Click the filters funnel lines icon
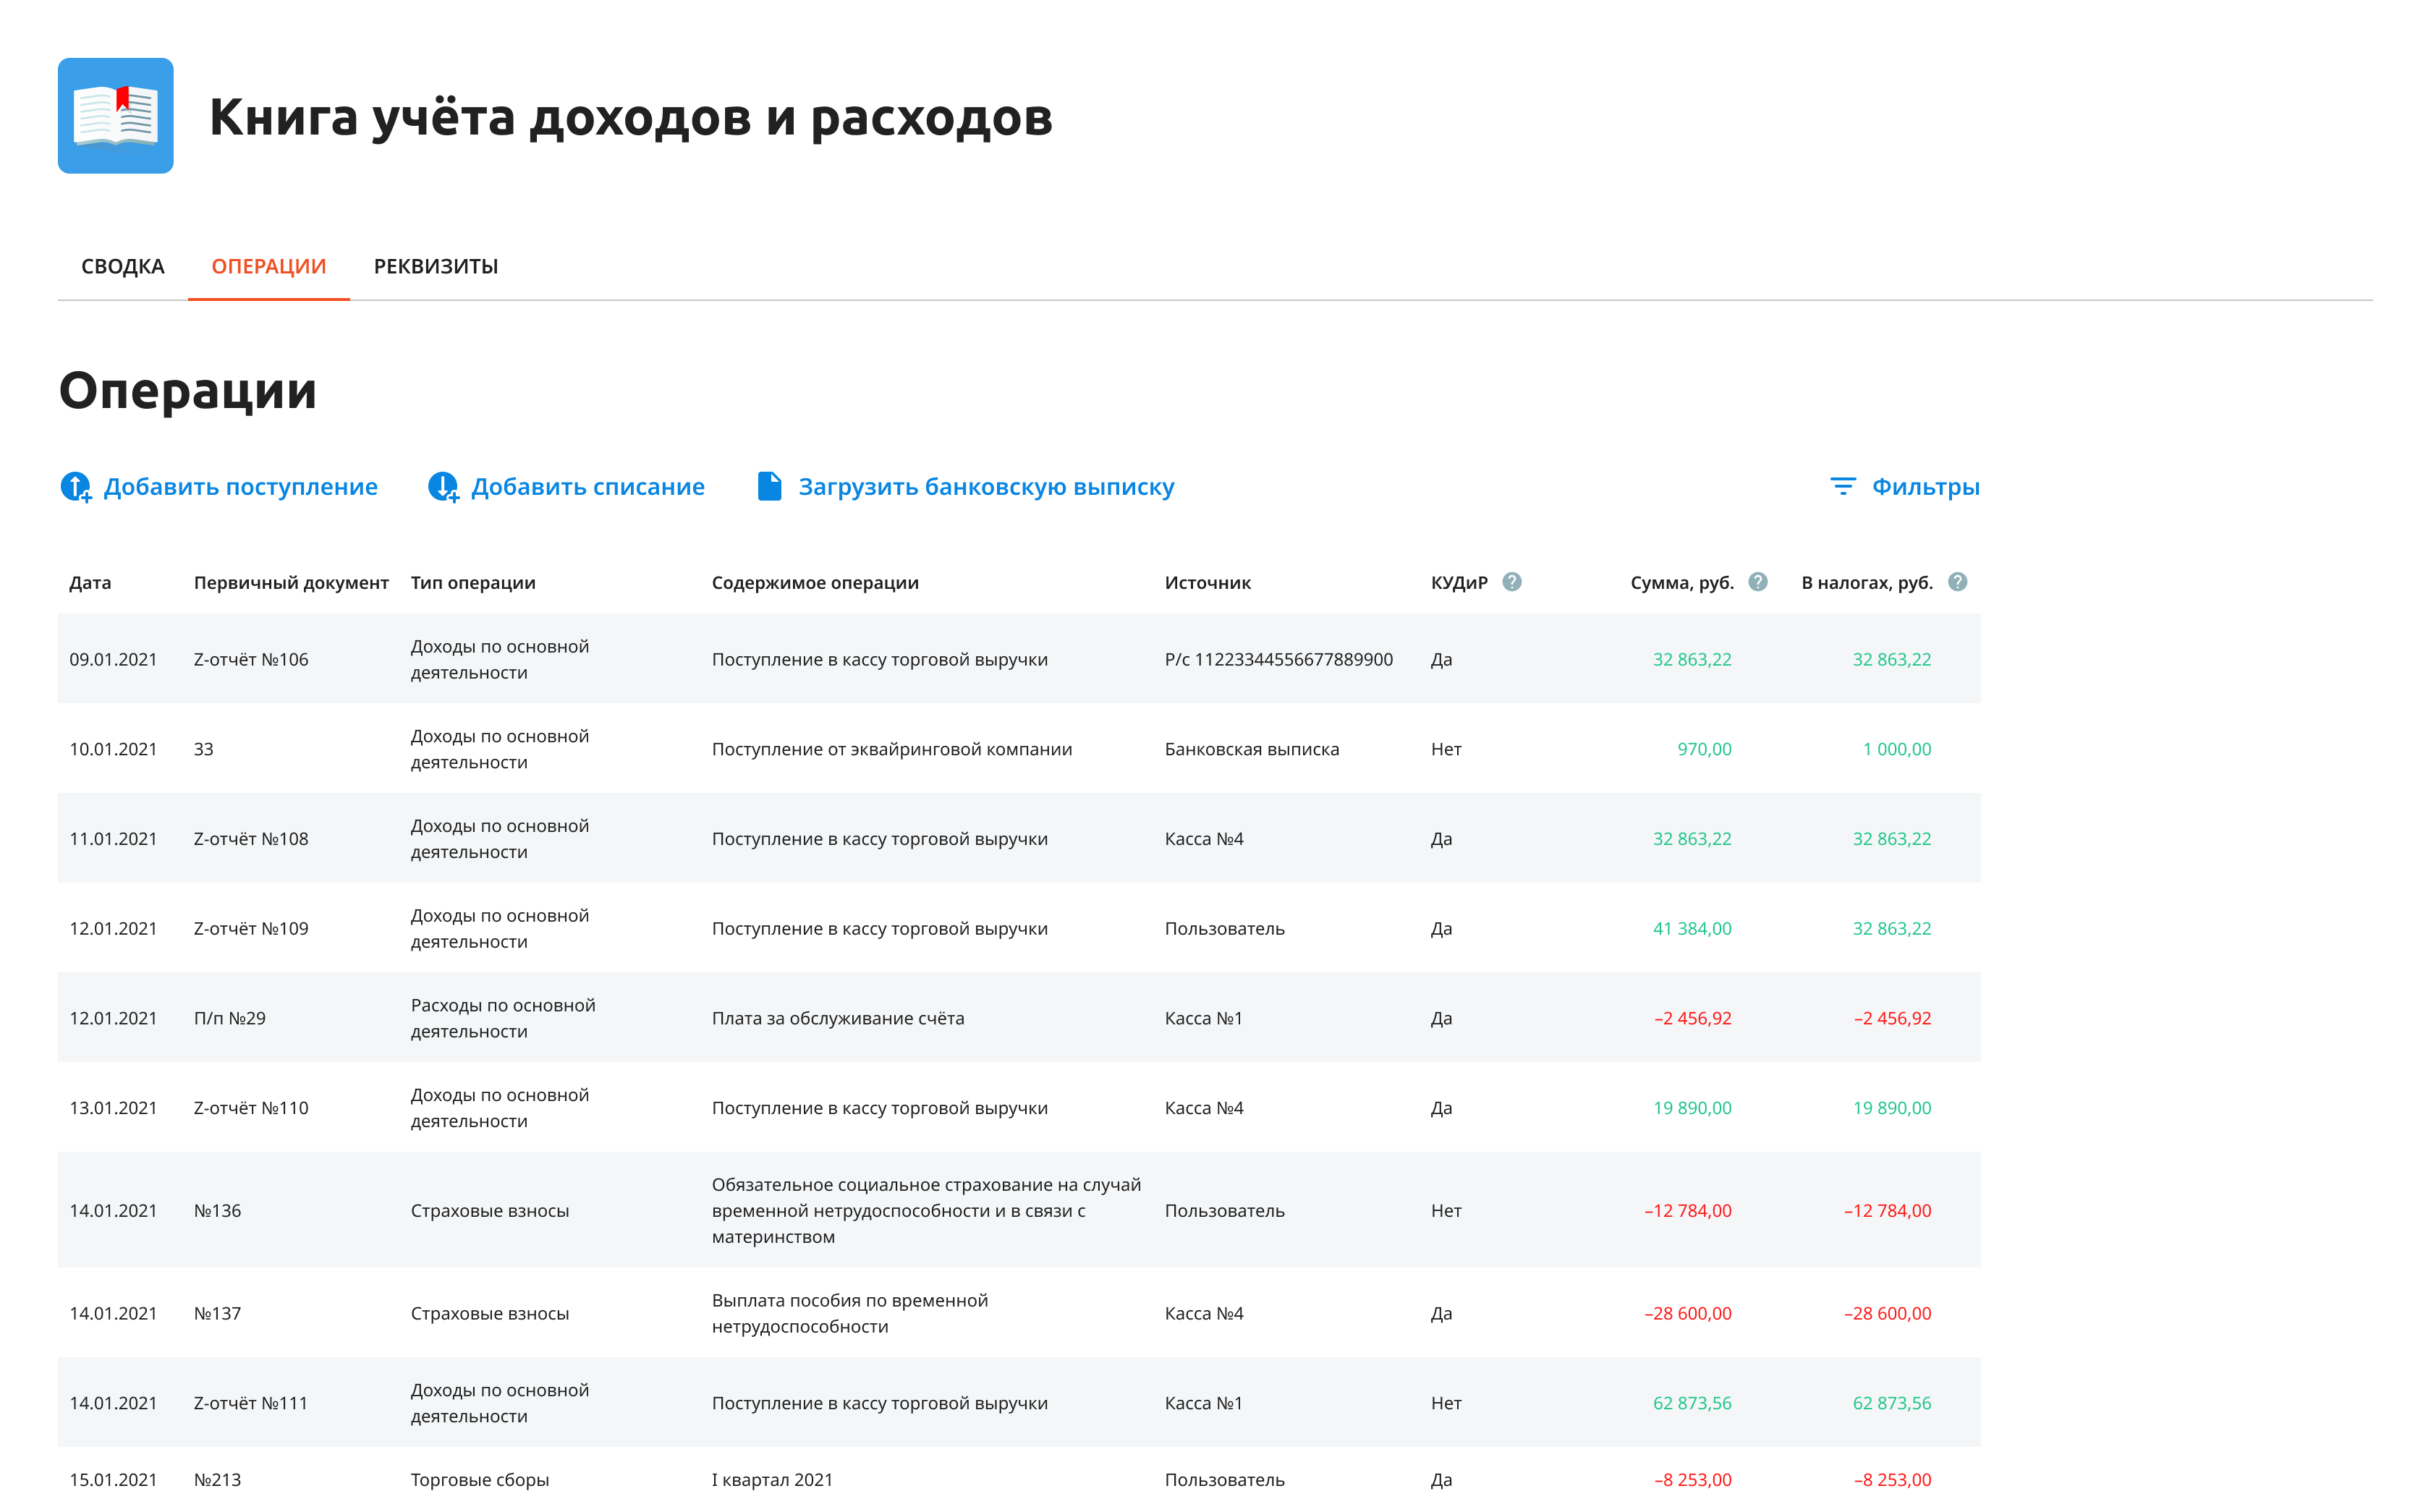 (x=1842, y=487)
